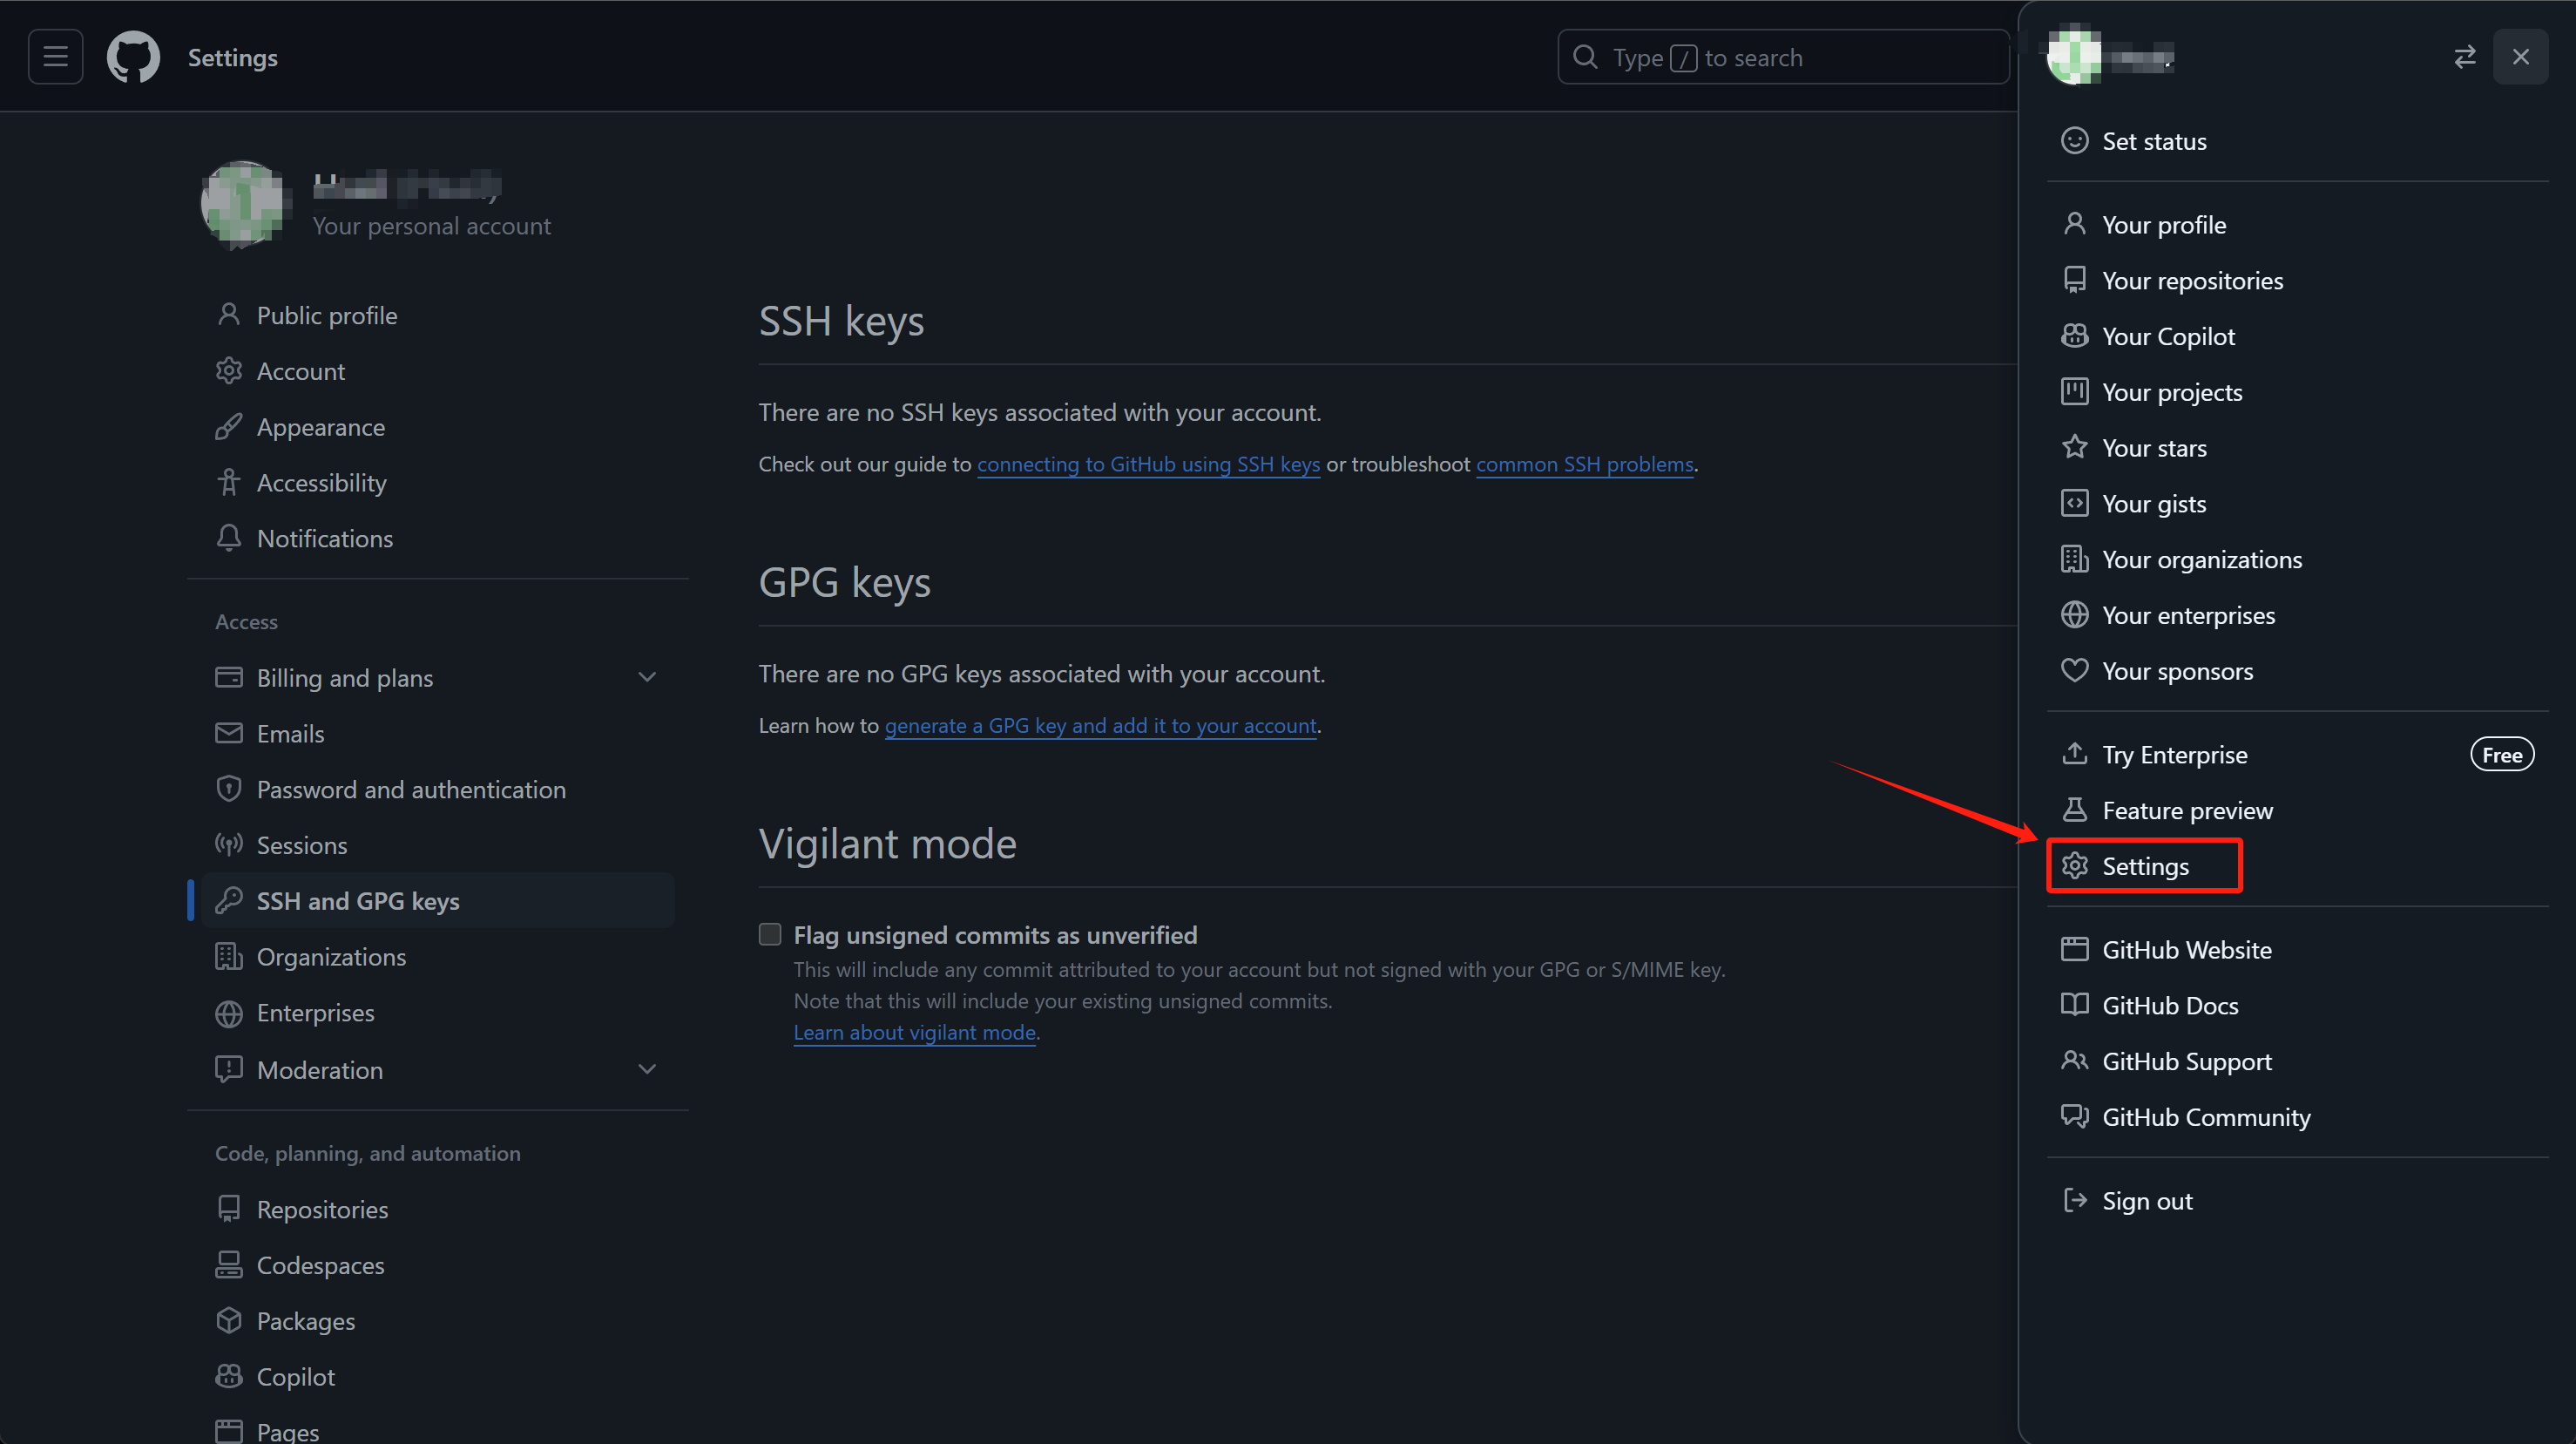Screen dimensions: 2576x1444
Task: Go to Account settings
Action: coord(437,371)
